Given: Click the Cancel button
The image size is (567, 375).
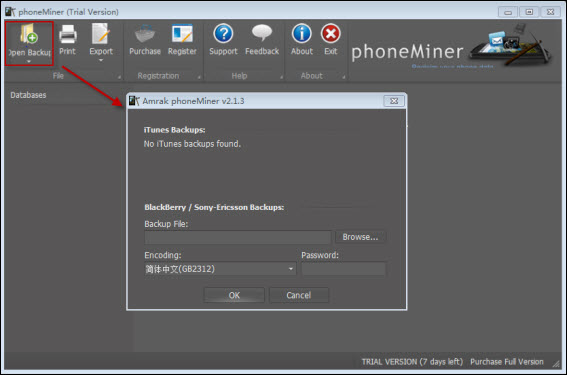Looking at the screenshot, I should point(299,295).
